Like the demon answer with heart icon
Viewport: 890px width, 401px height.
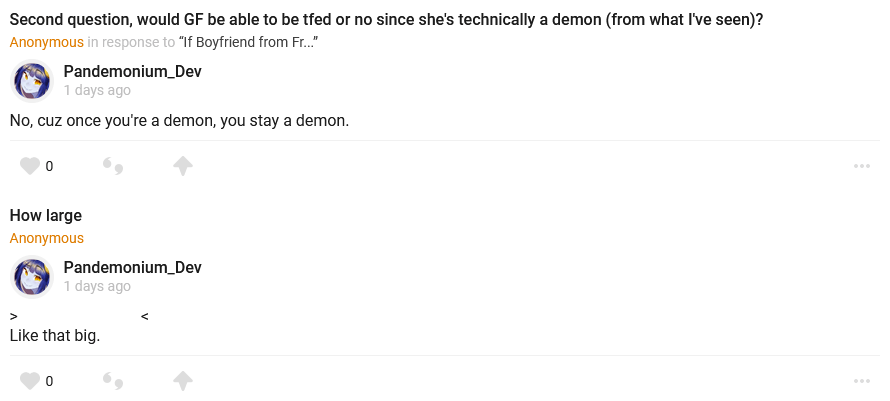tap(30, 166)
